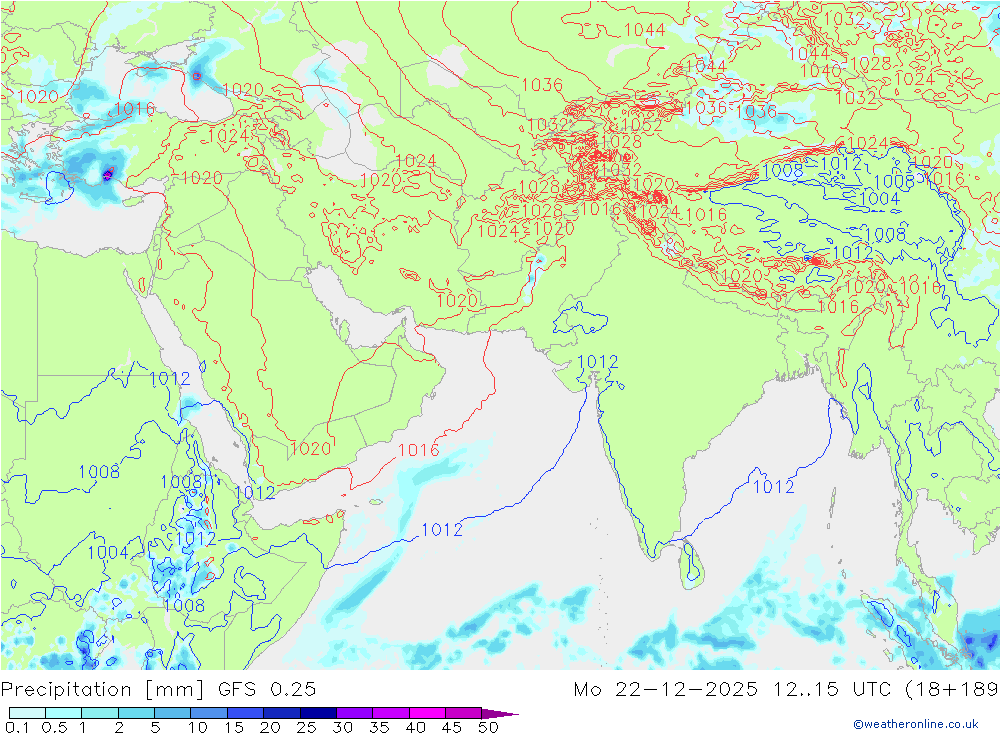The width and height of the screenshot is (1000, 733).
Task: Click the red '1016' label over Arabian Sea
Action: pos(419,450)
